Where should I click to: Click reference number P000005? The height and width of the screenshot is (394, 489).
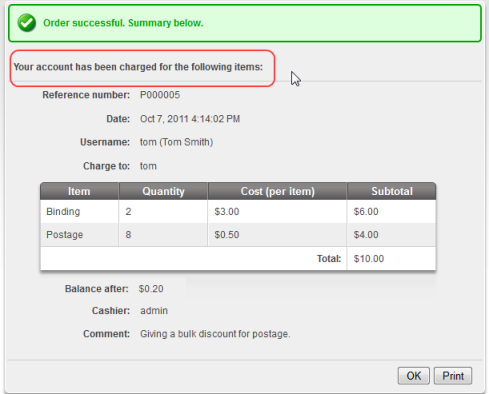[x=160, y=95]
